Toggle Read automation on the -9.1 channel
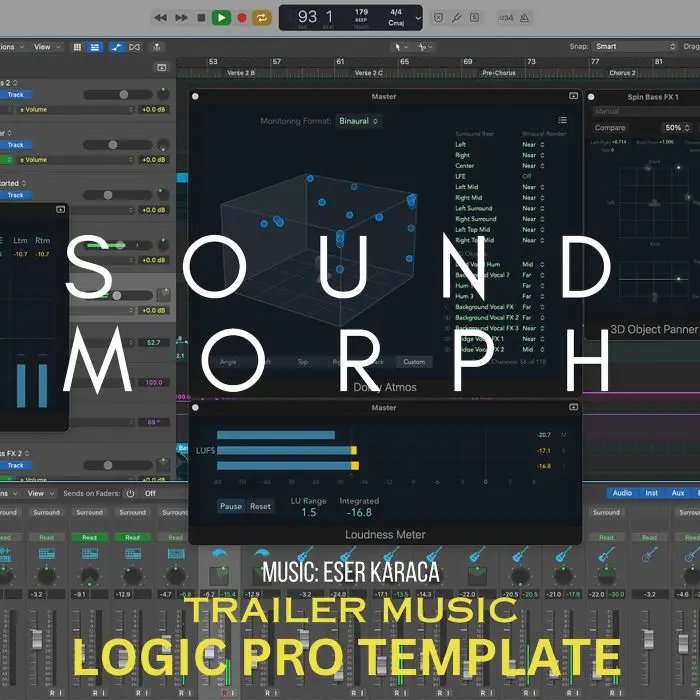 pyautogui.click(x=89, y=538)
